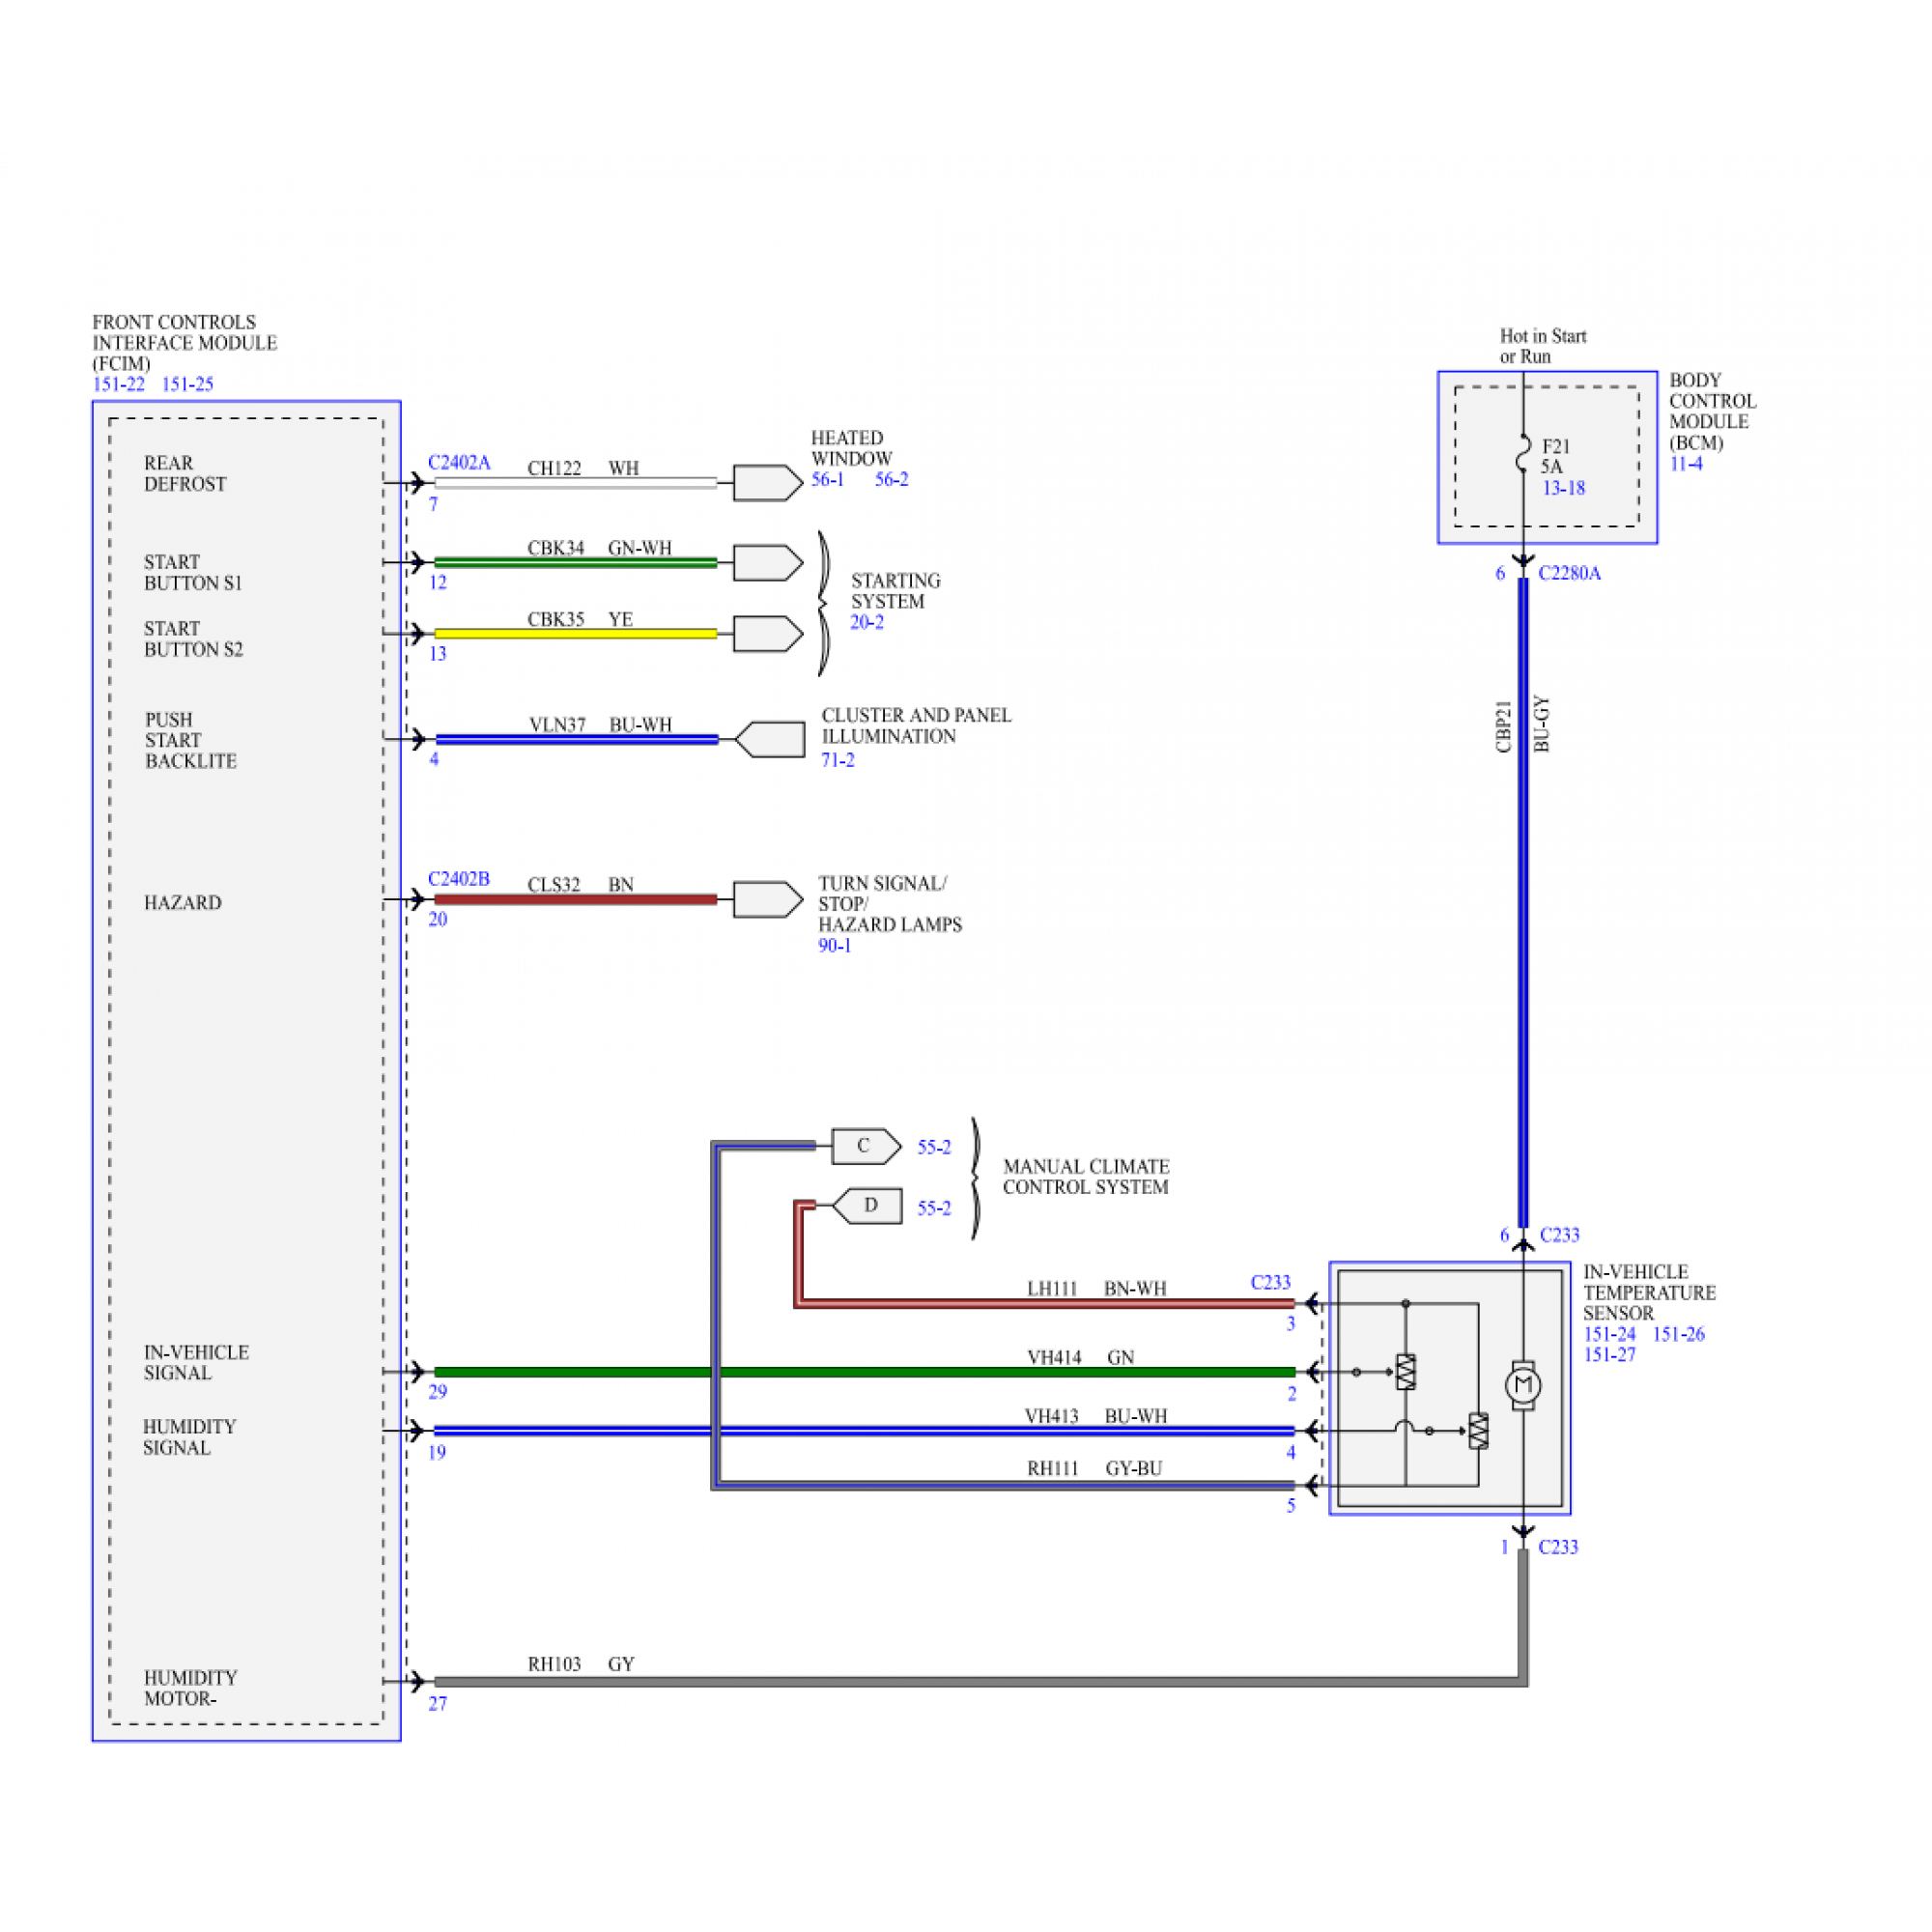Screen dimensions: 1932x1932
Task: Click the Heated Window off-page arrow symbol
Action: [768, 483]
